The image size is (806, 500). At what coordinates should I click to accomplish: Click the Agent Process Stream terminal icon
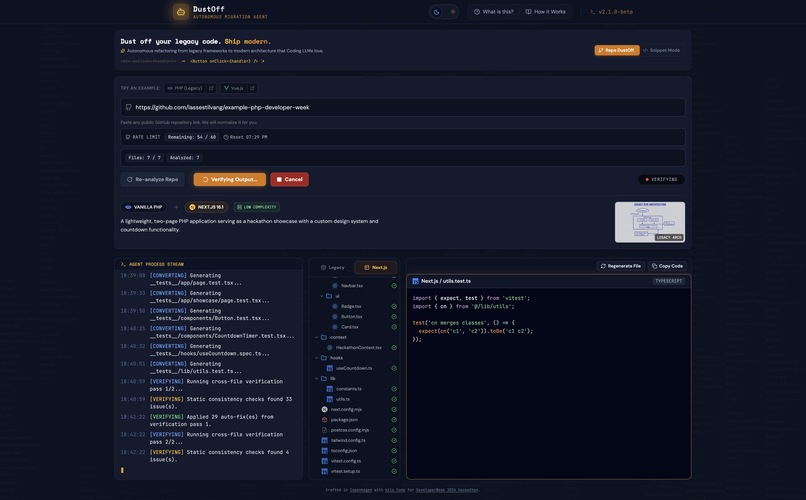click(x=123, y=264)
